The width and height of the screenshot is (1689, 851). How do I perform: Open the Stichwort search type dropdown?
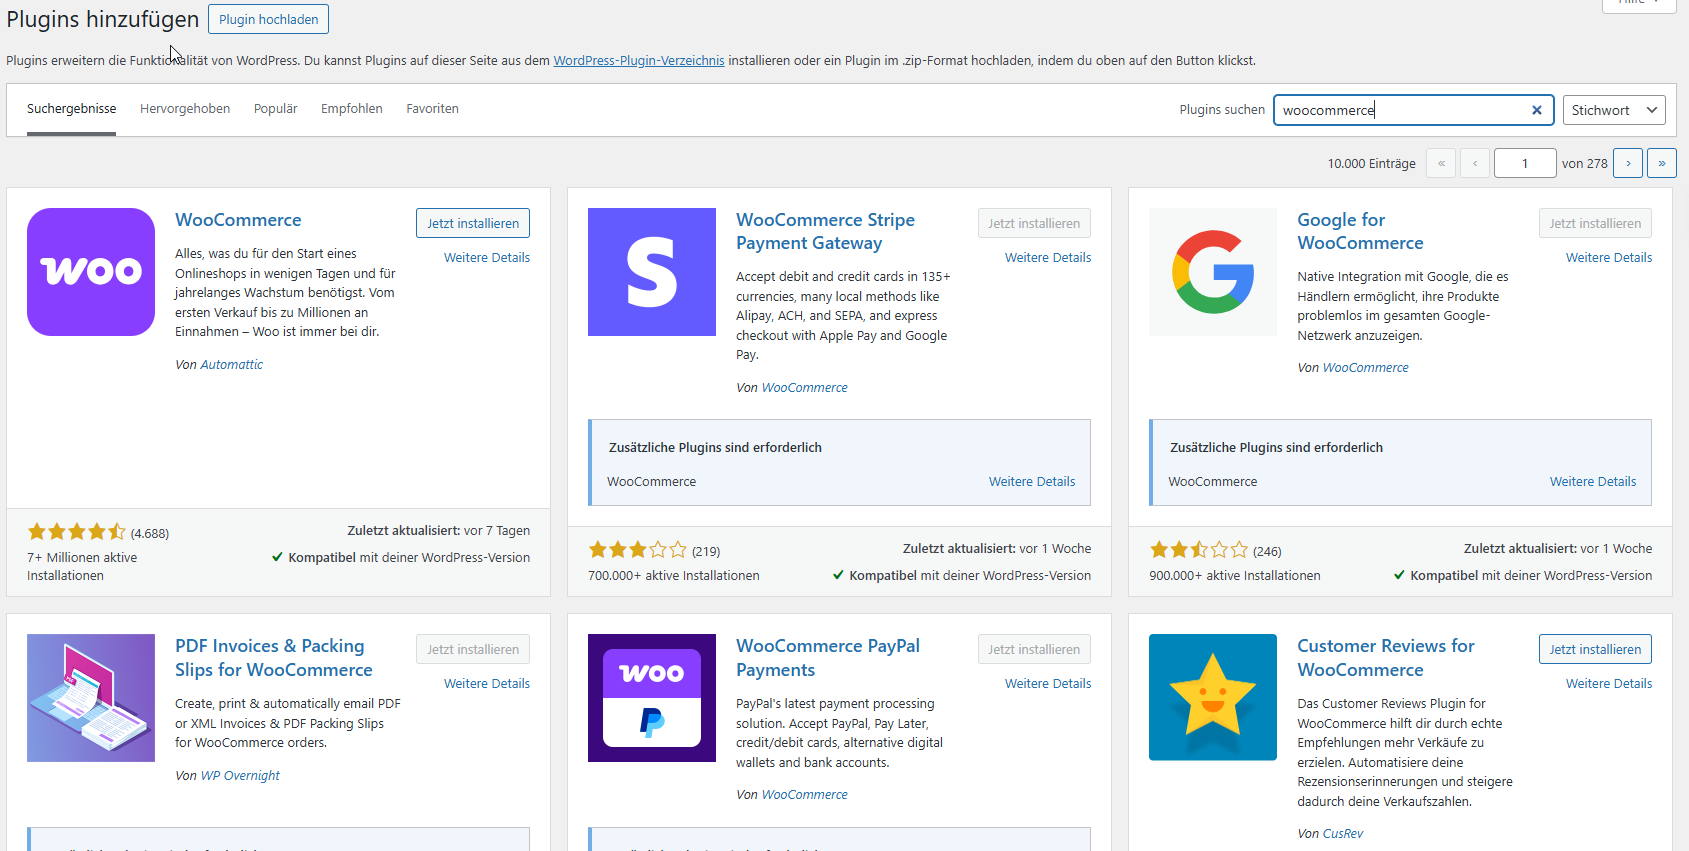coord(1613,110)
